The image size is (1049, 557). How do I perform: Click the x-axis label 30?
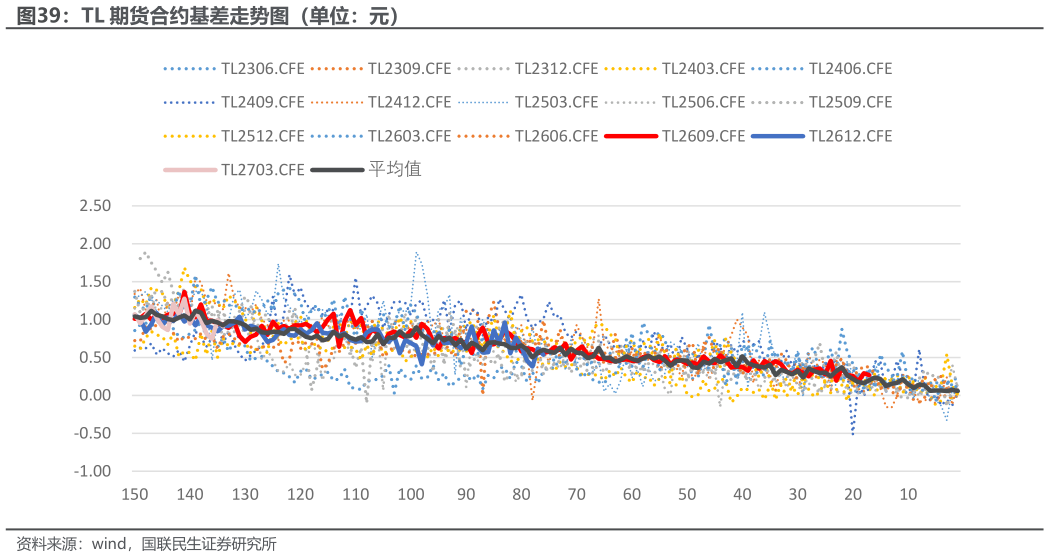pyautogui.click(x=797, y=495)
